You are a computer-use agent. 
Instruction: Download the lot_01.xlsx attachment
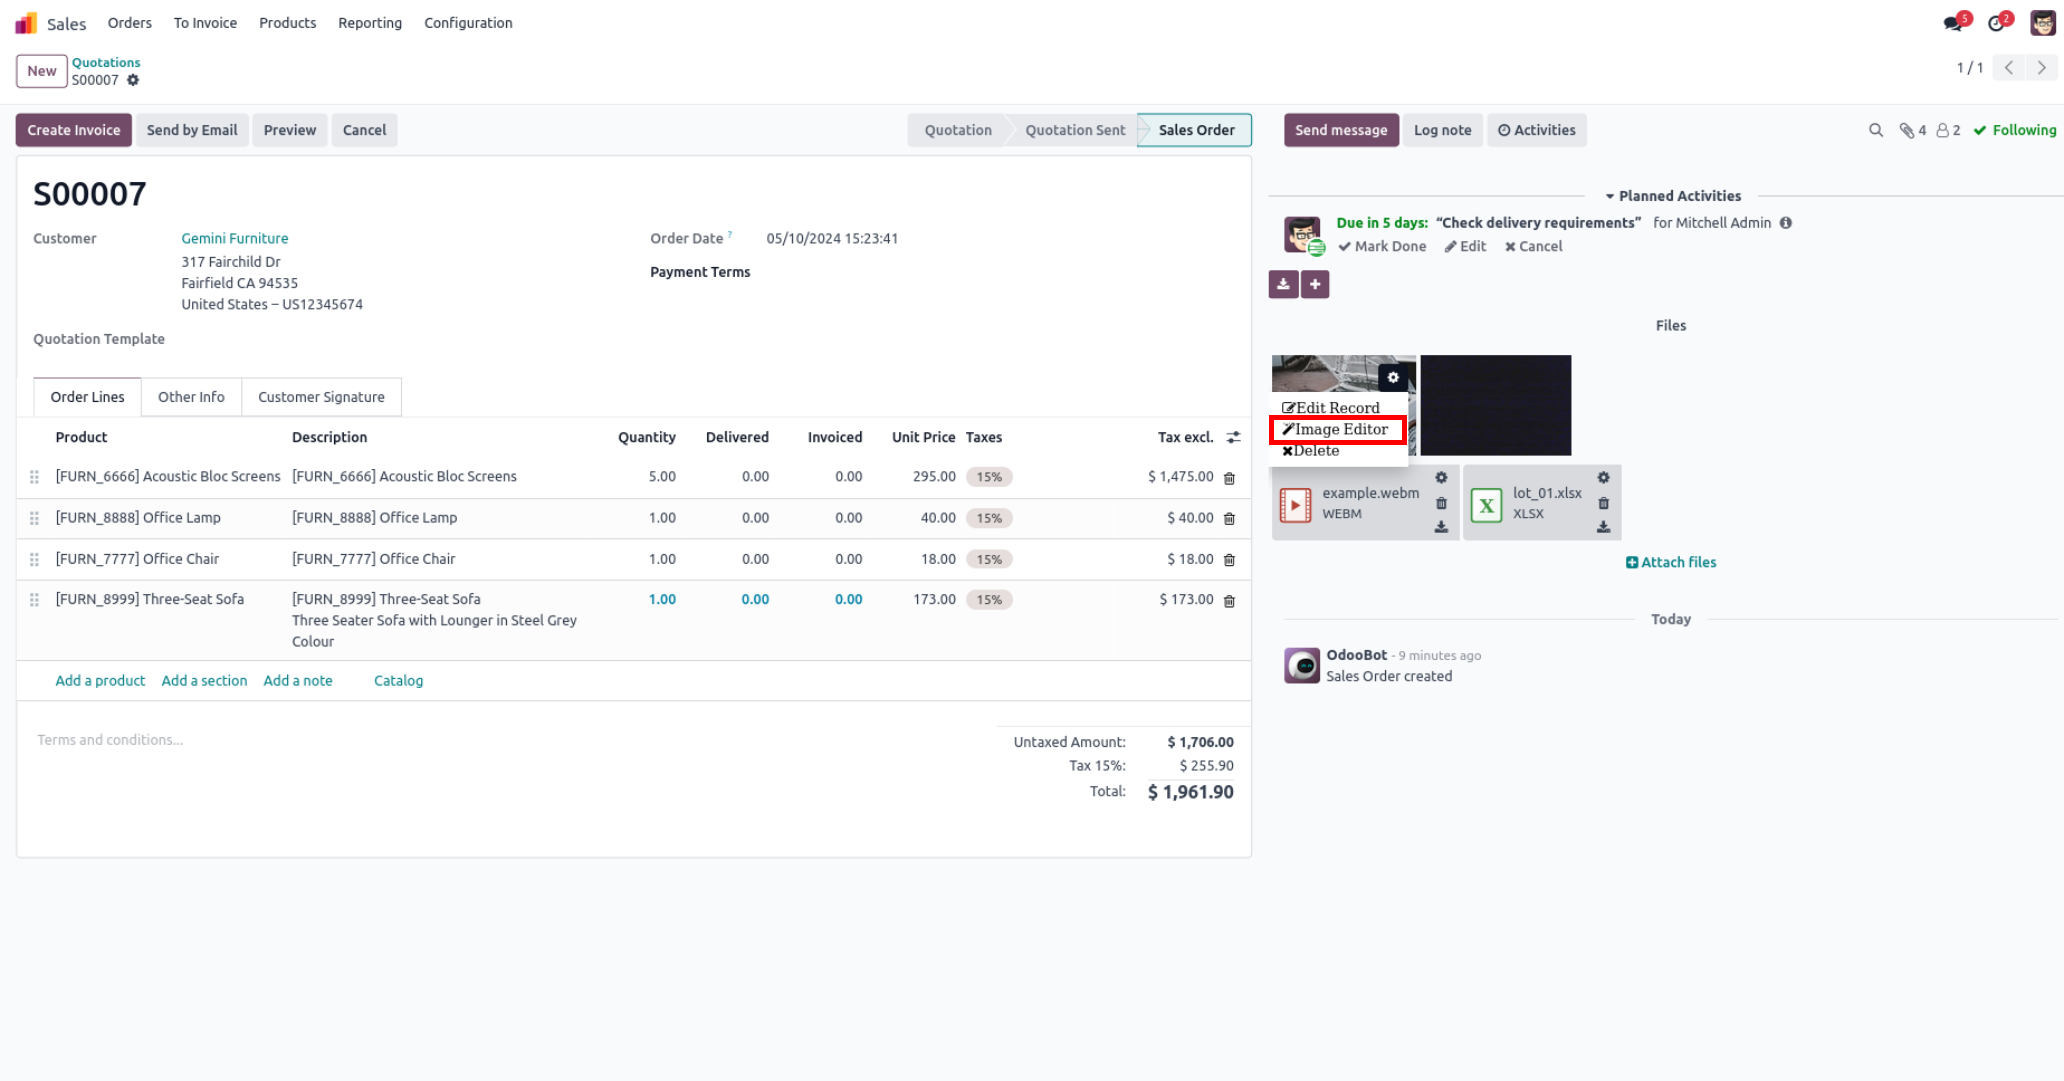click(1603, 527)
